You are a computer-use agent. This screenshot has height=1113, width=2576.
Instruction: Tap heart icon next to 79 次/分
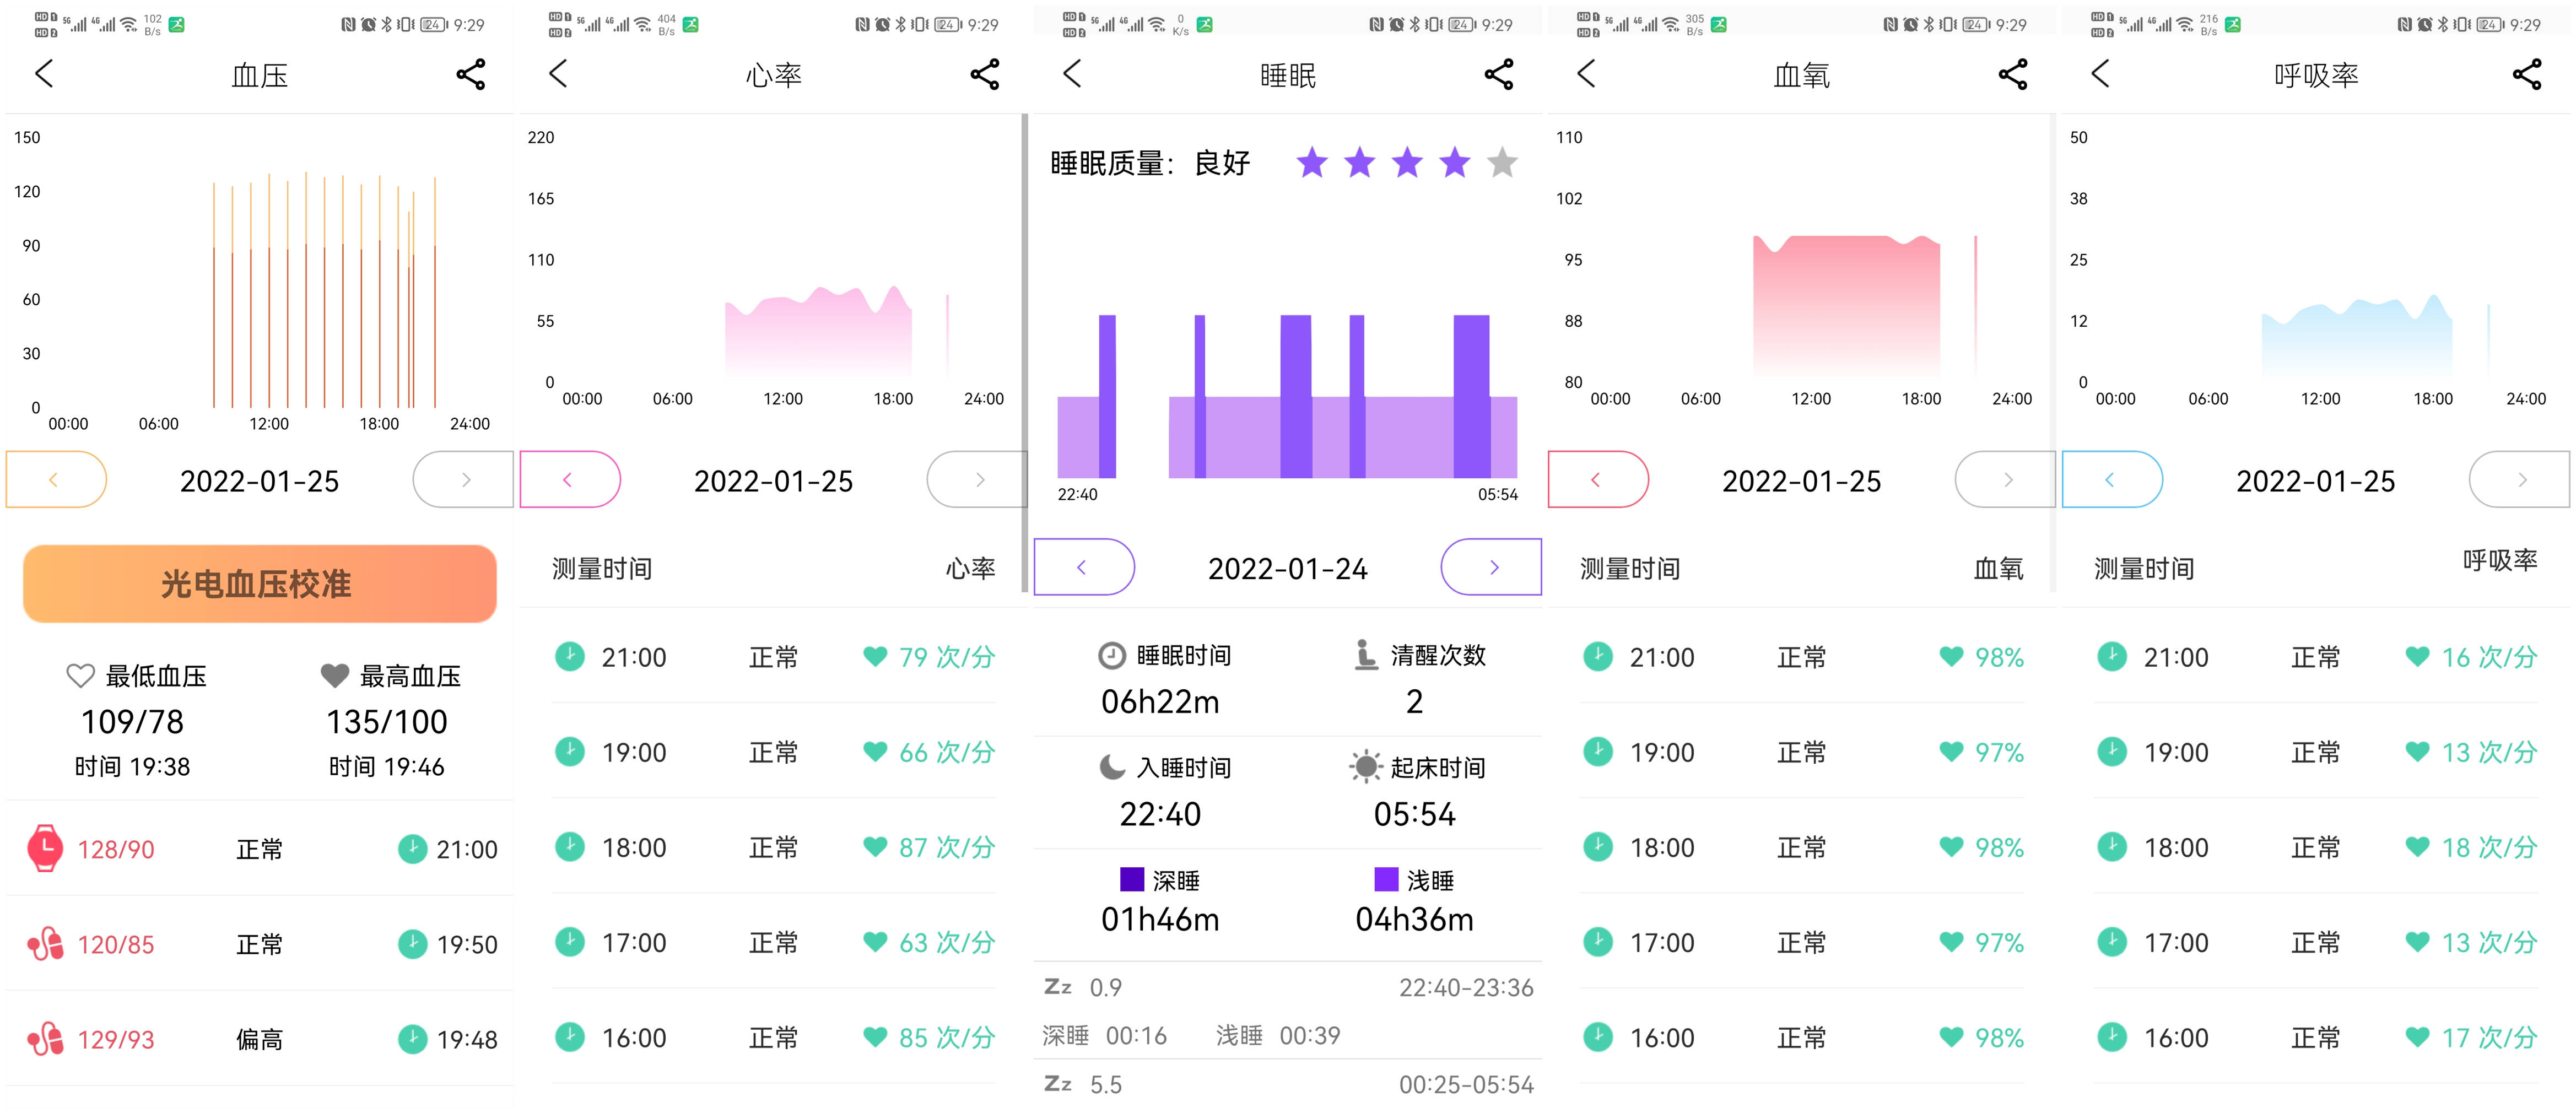875,656
